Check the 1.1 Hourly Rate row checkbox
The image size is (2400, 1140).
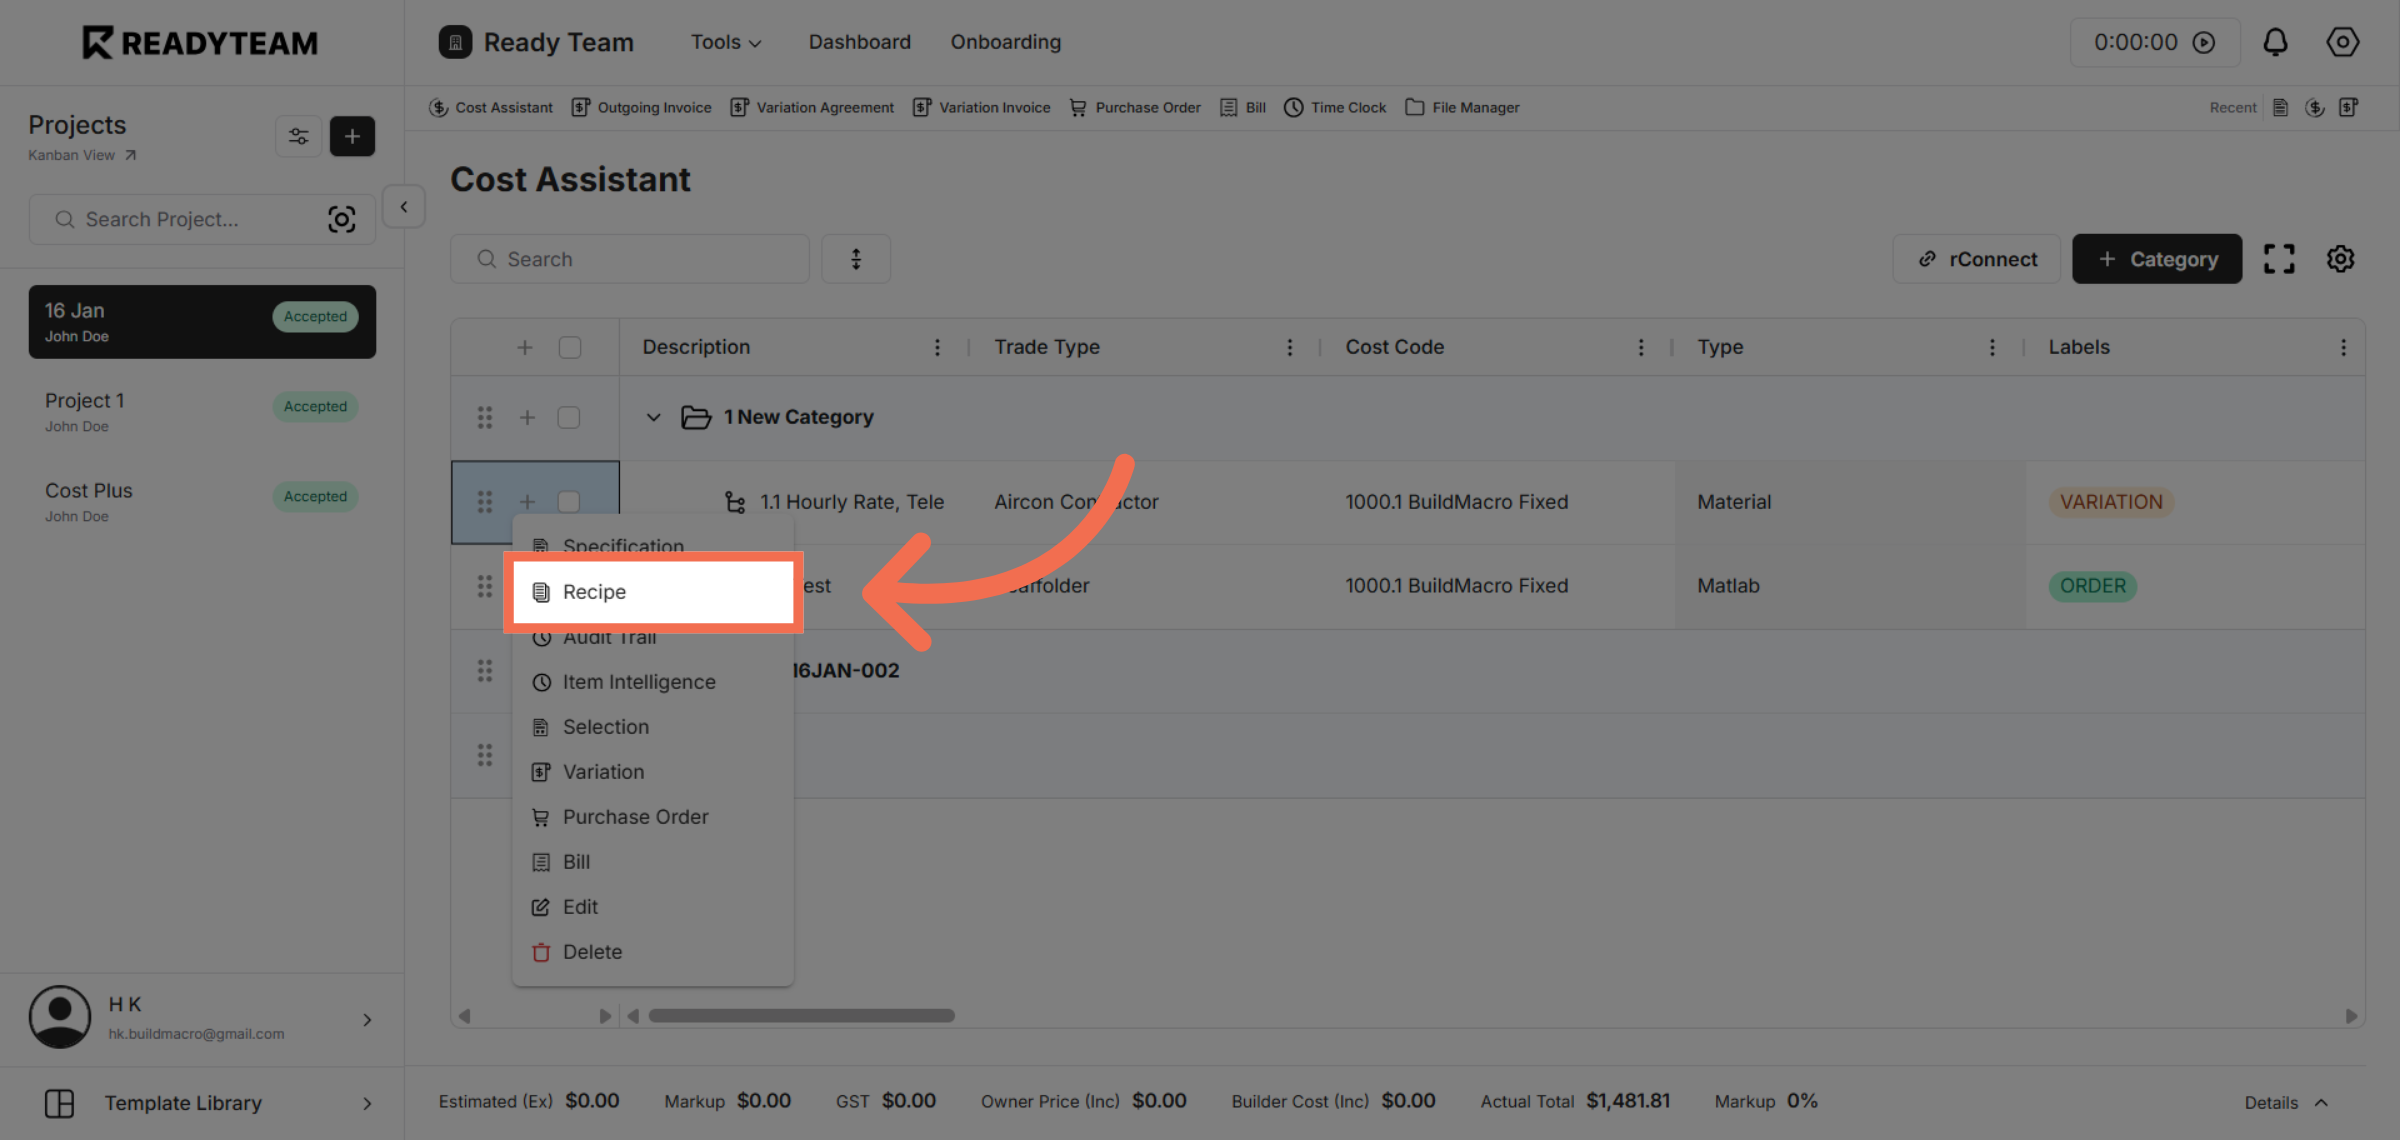tap(570, 502)
